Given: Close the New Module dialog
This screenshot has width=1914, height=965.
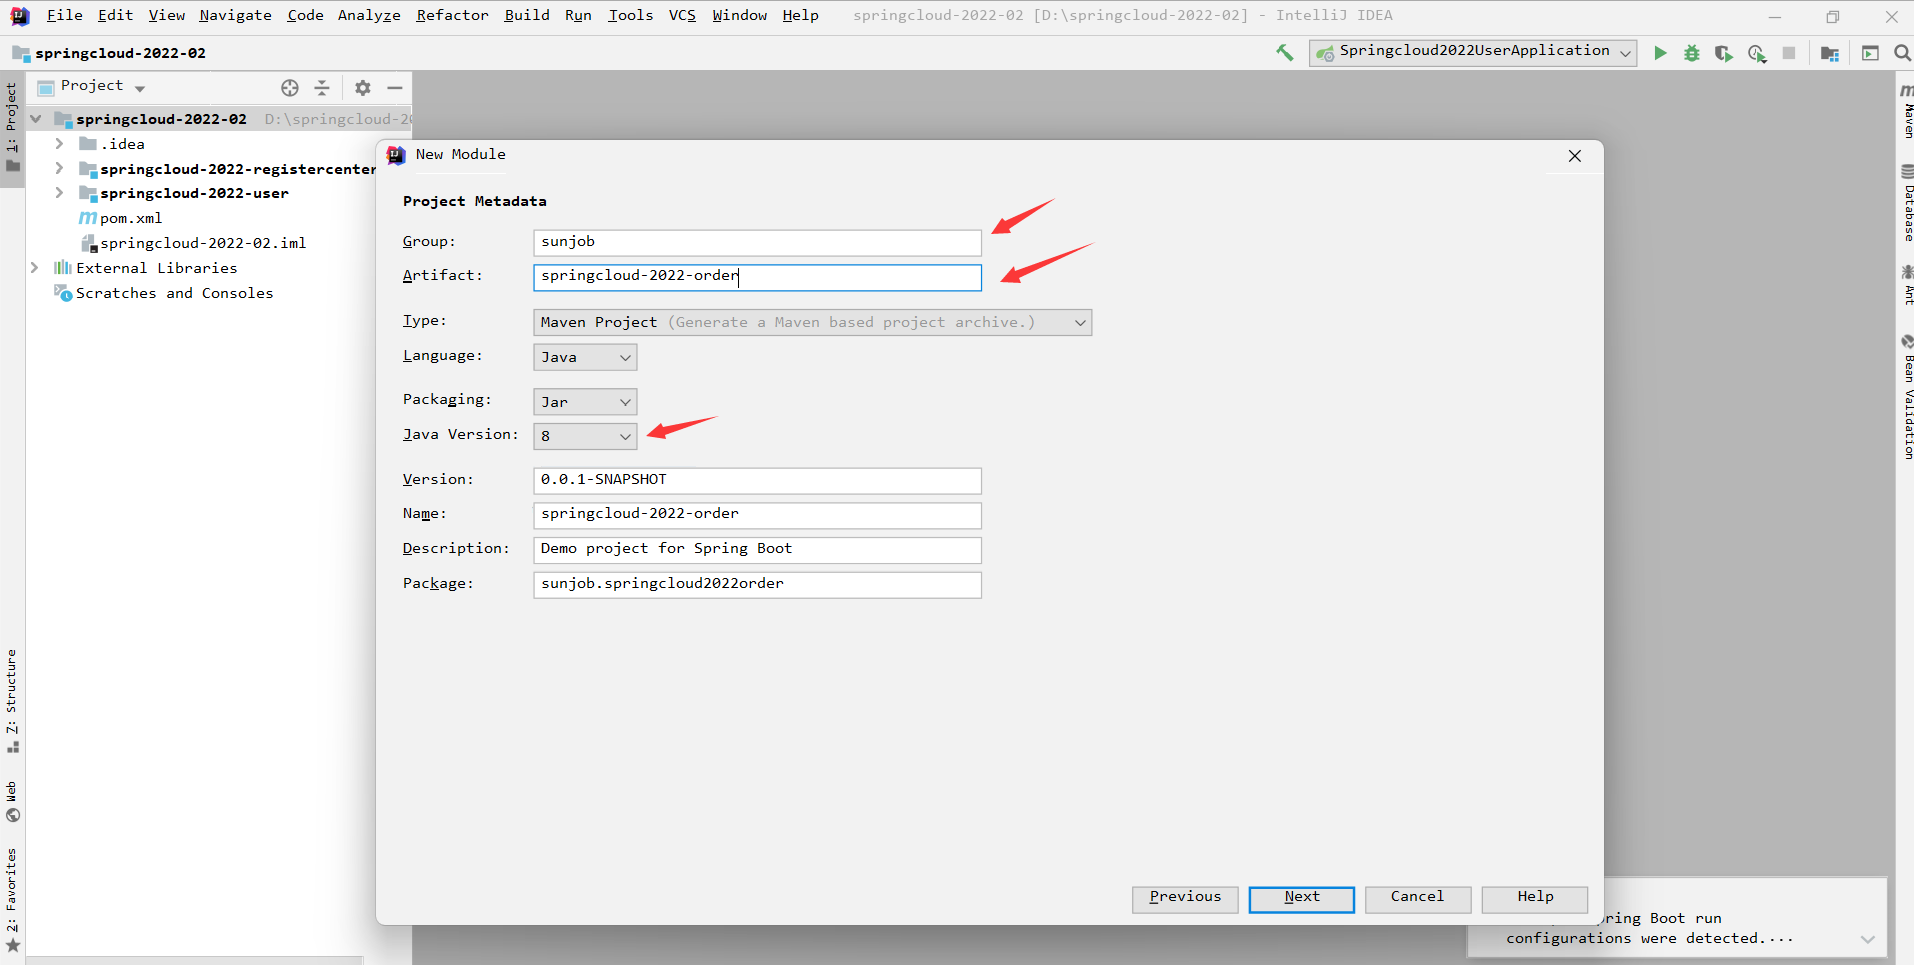Looking at the screenshot, I should [1575, 156].
